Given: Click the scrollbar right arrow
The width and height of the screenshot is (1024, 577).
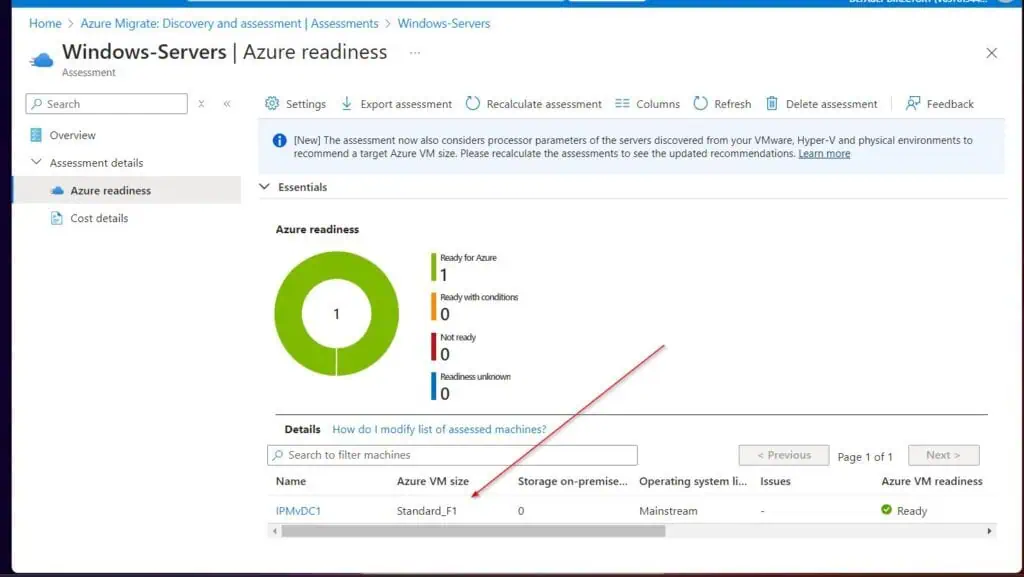Looking at the screenshot, I should 989,531.
